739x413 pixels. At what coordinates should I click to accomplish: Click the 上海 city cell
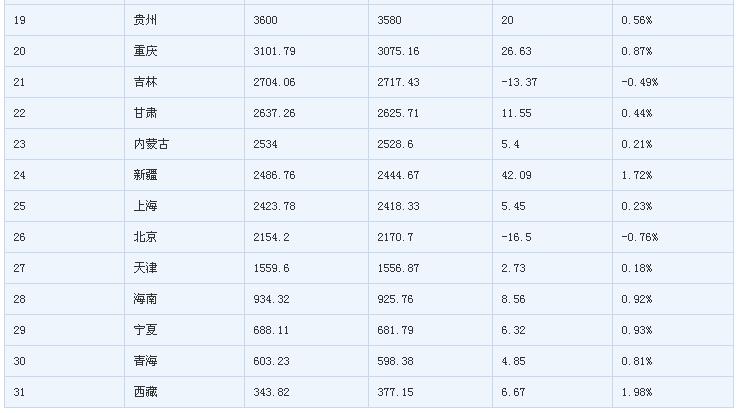coord(145,206)
